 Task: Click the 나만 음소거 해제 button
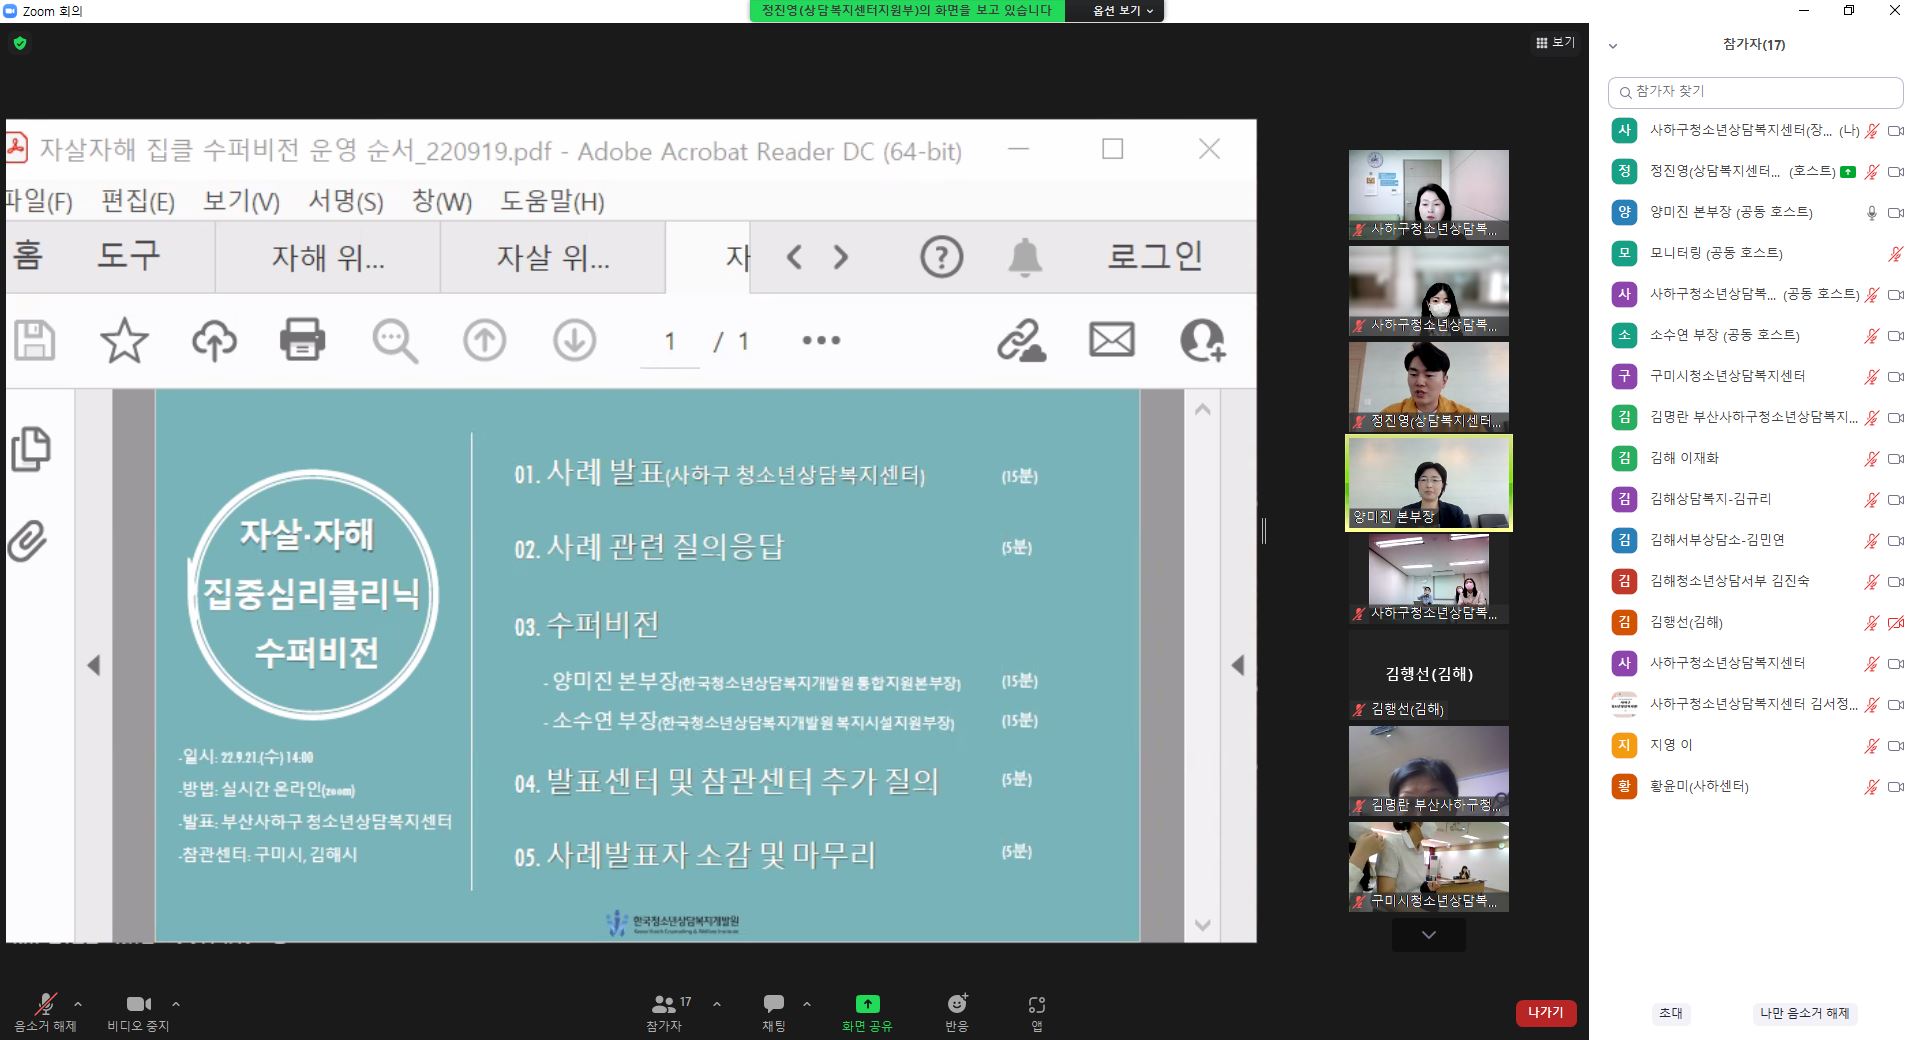click(x=1804, y=1013)
